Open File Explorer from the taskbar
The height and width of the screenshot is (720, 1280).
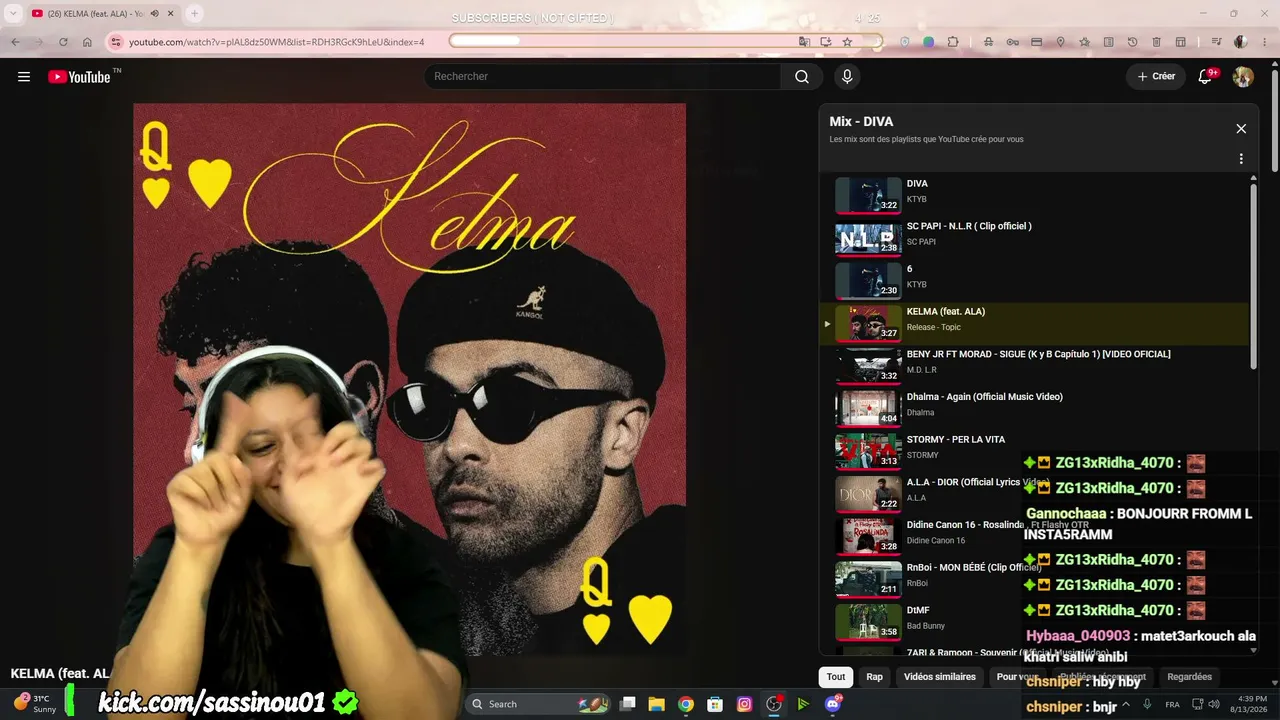(x=657, y=704)
